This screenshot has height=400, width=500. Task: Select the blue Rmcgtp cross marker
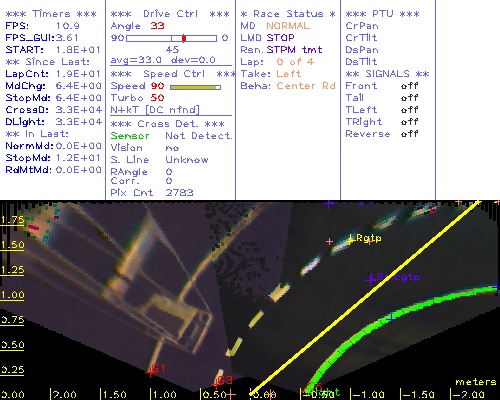point(371,279)
